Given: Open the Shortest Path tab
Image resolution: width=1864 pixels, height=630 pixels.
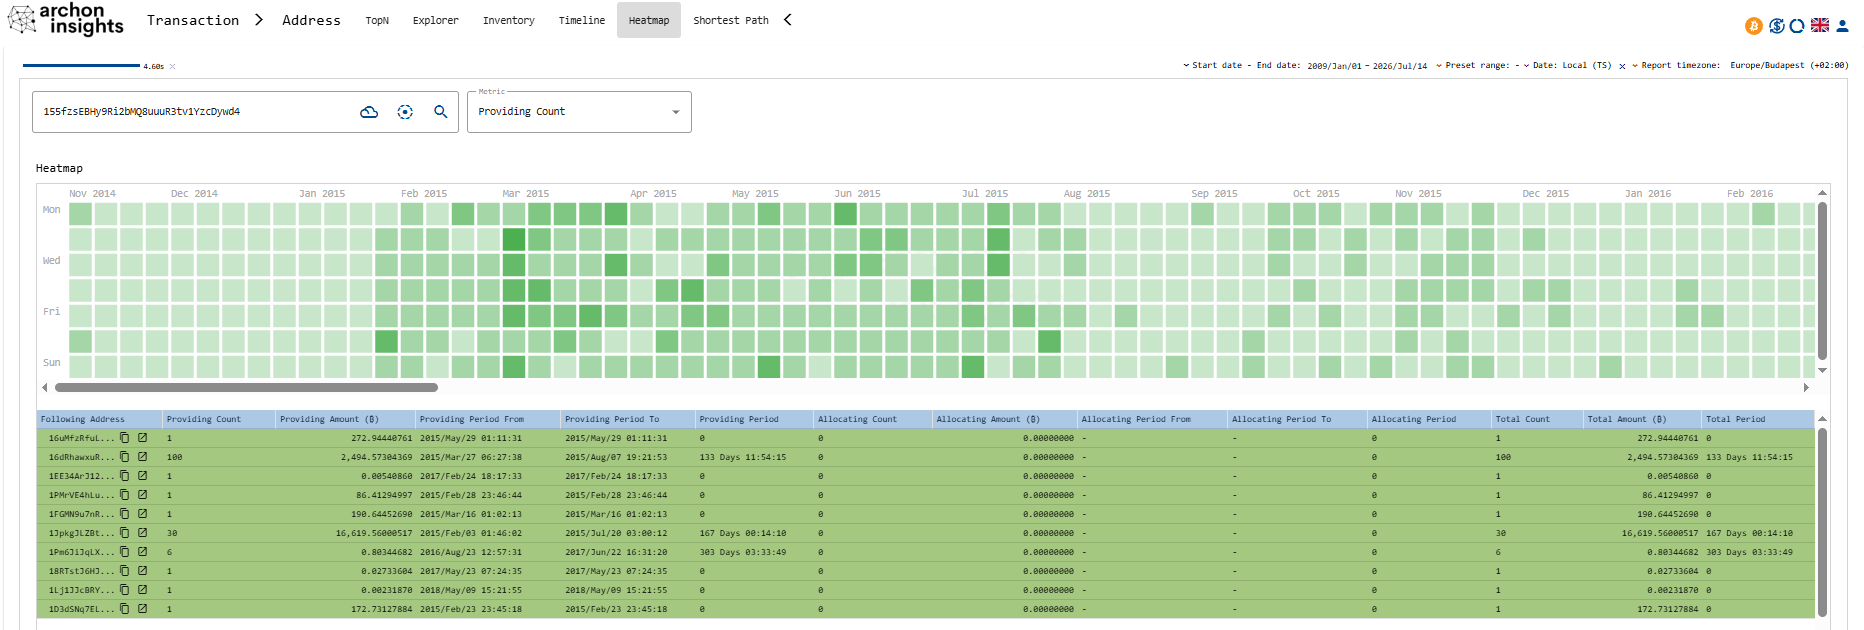Looking at the screenshot, I should point(731,20).
